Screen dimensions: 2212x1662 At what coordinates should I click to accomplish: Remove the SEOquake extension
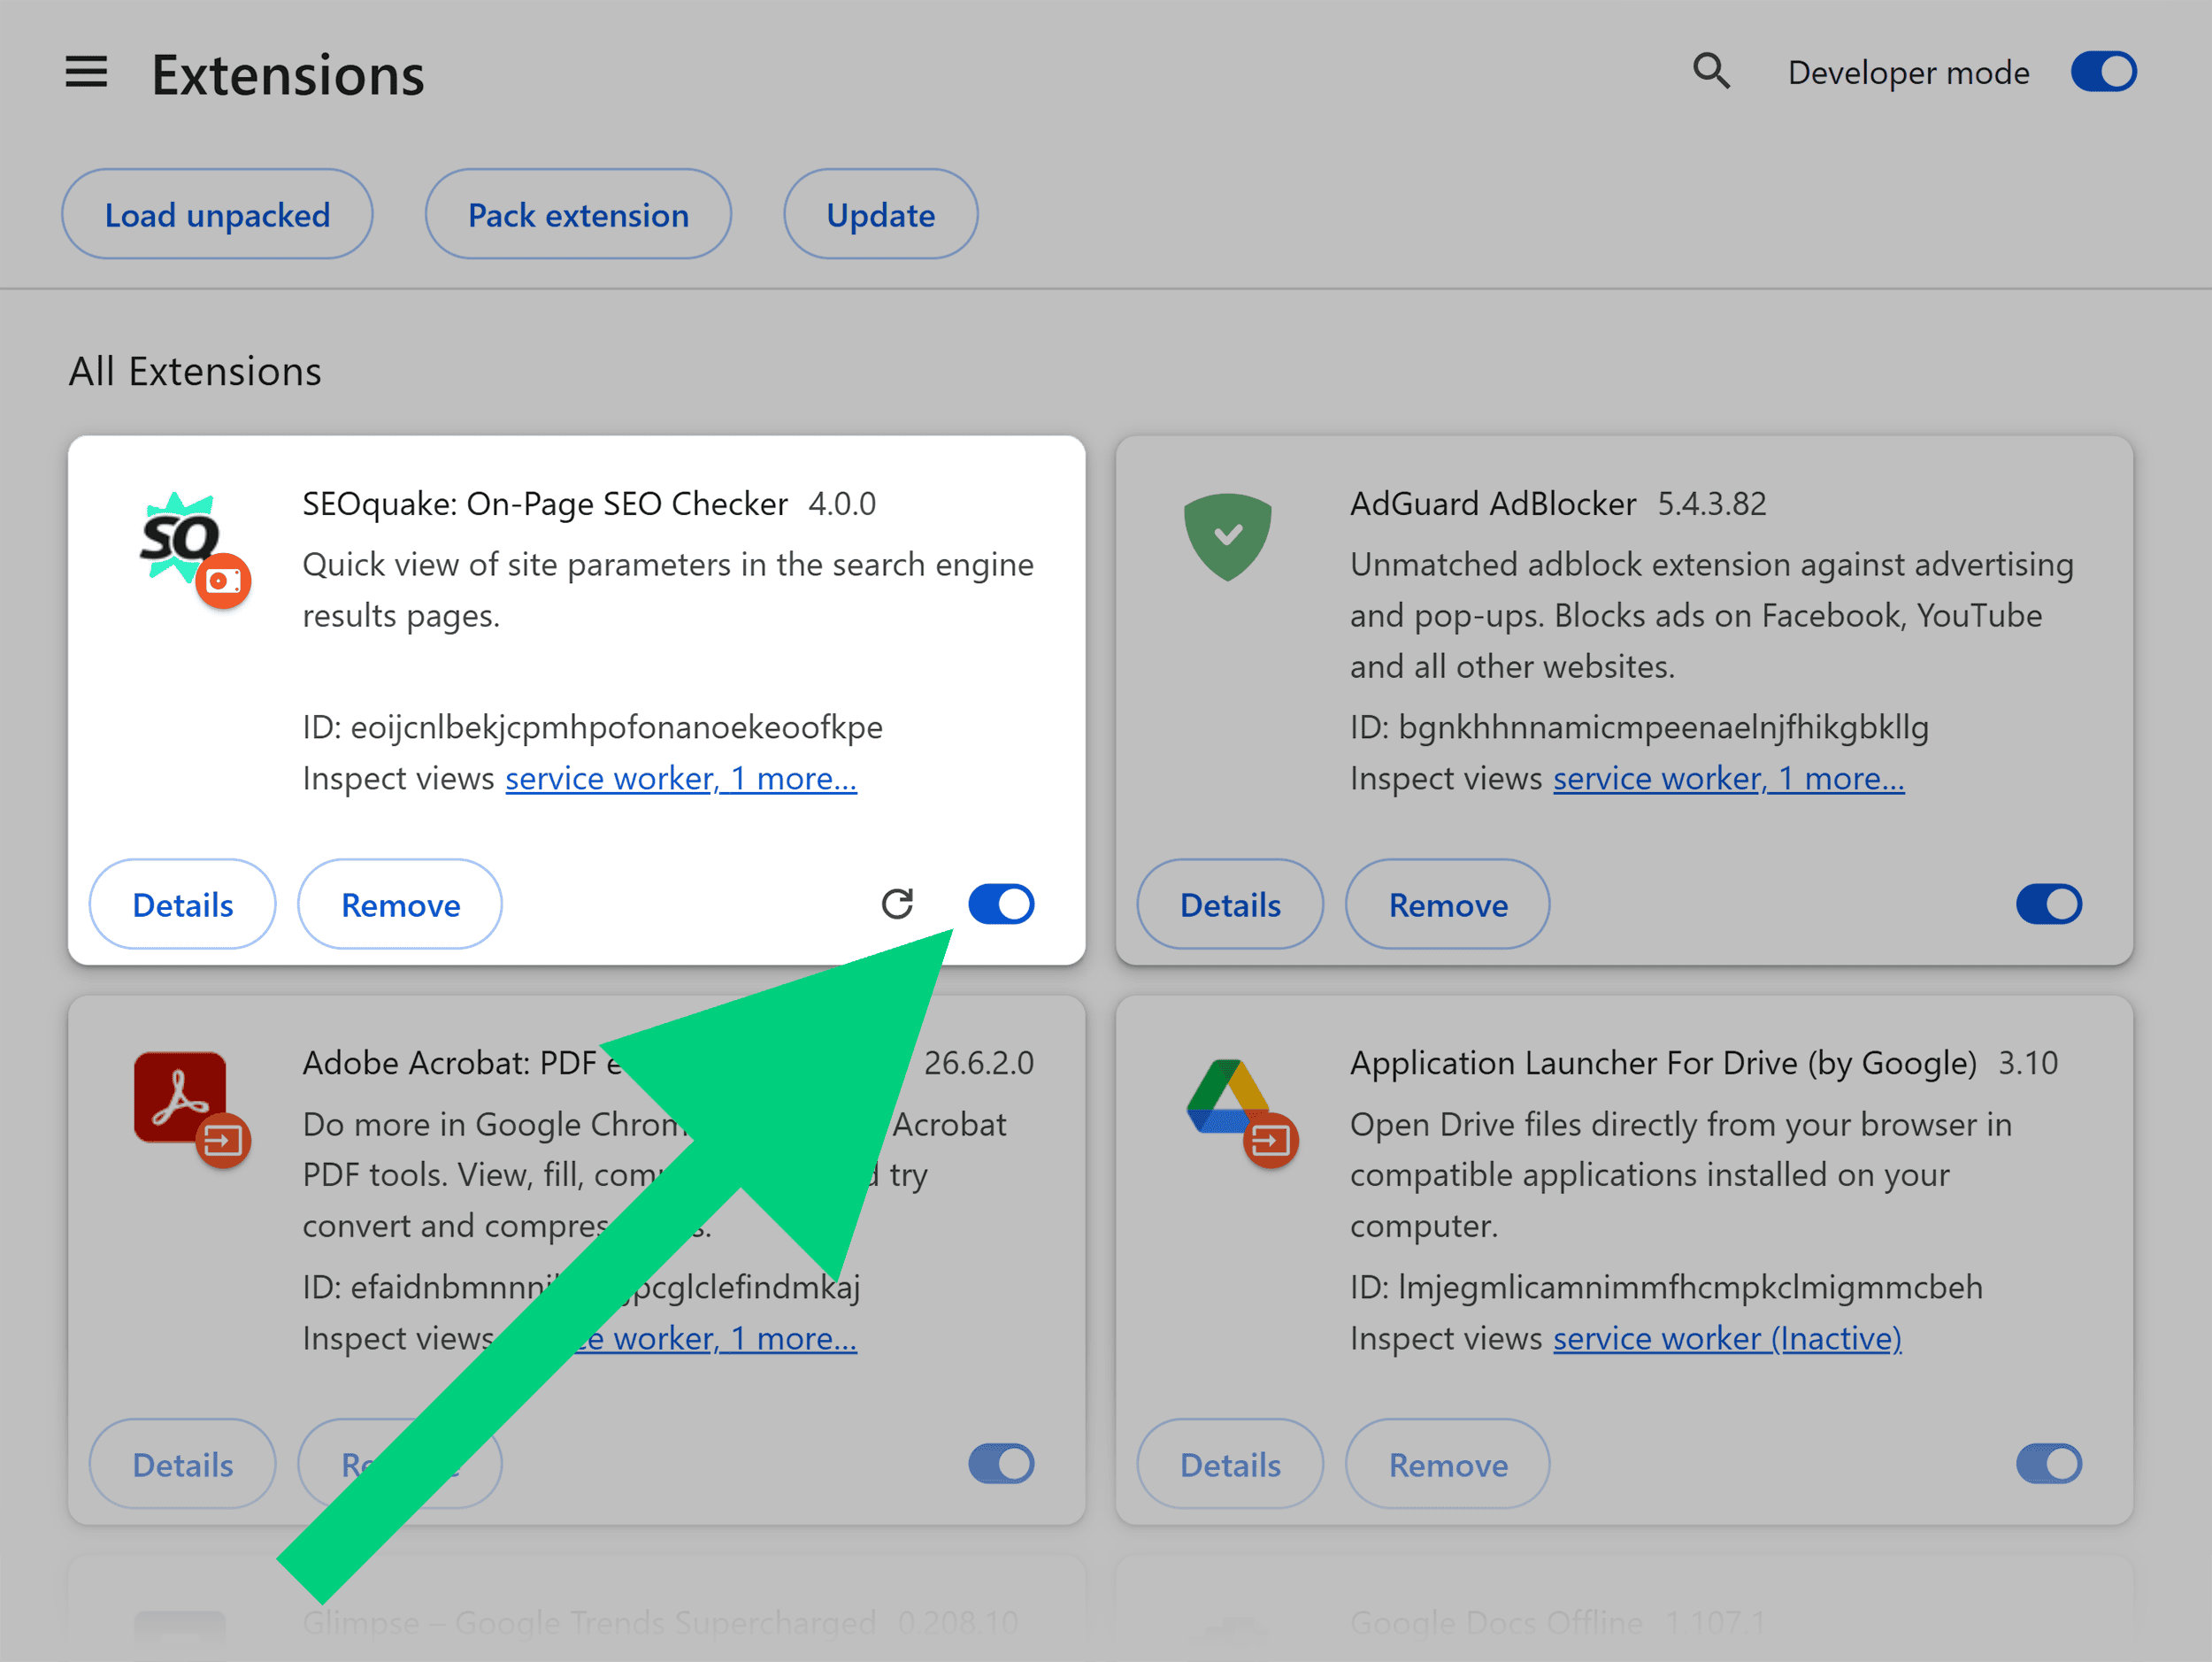click(400, 904)
